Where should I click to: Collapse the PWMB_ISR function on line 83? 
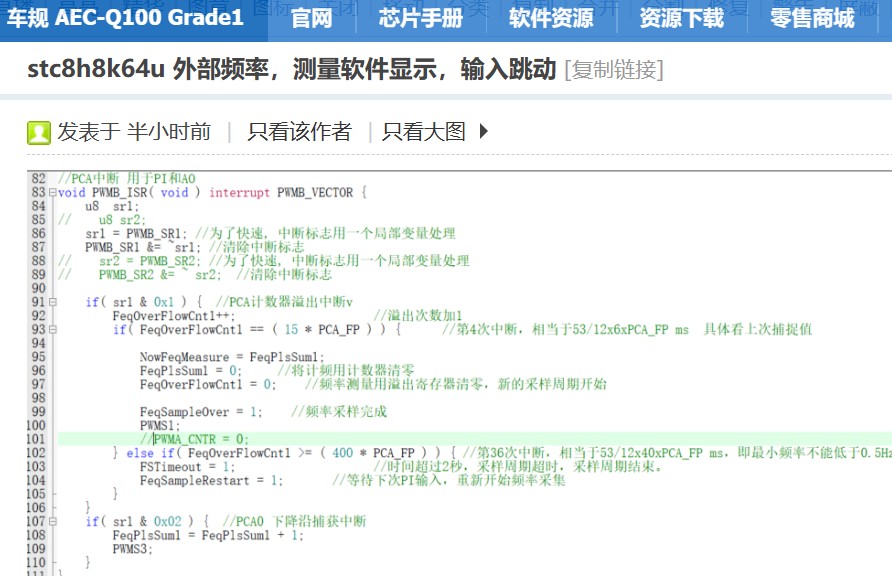coord(52,193)
